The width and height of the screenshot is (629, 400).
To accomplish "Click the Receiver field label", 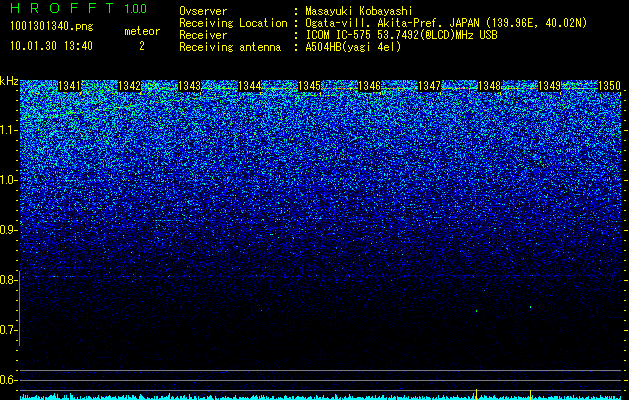I will tap(203, 35).
